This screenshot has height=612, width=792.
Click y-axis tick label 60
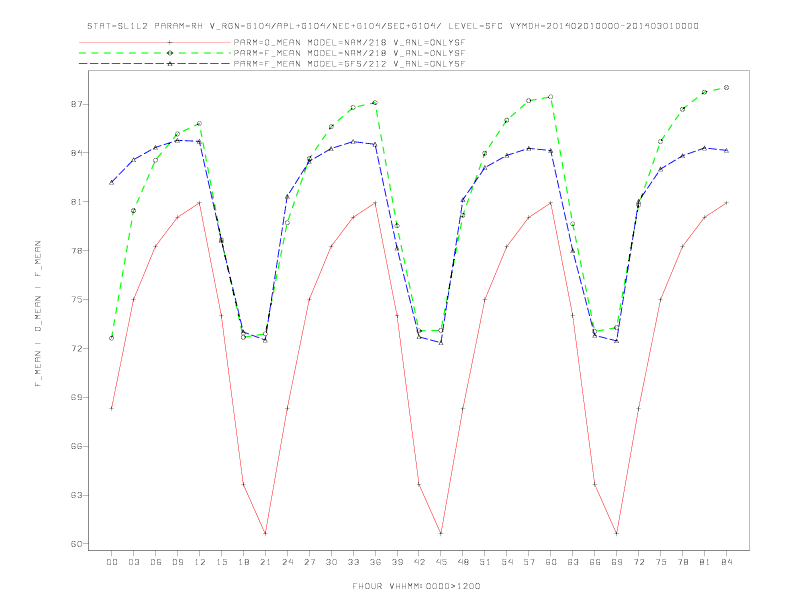coord(76,544)
